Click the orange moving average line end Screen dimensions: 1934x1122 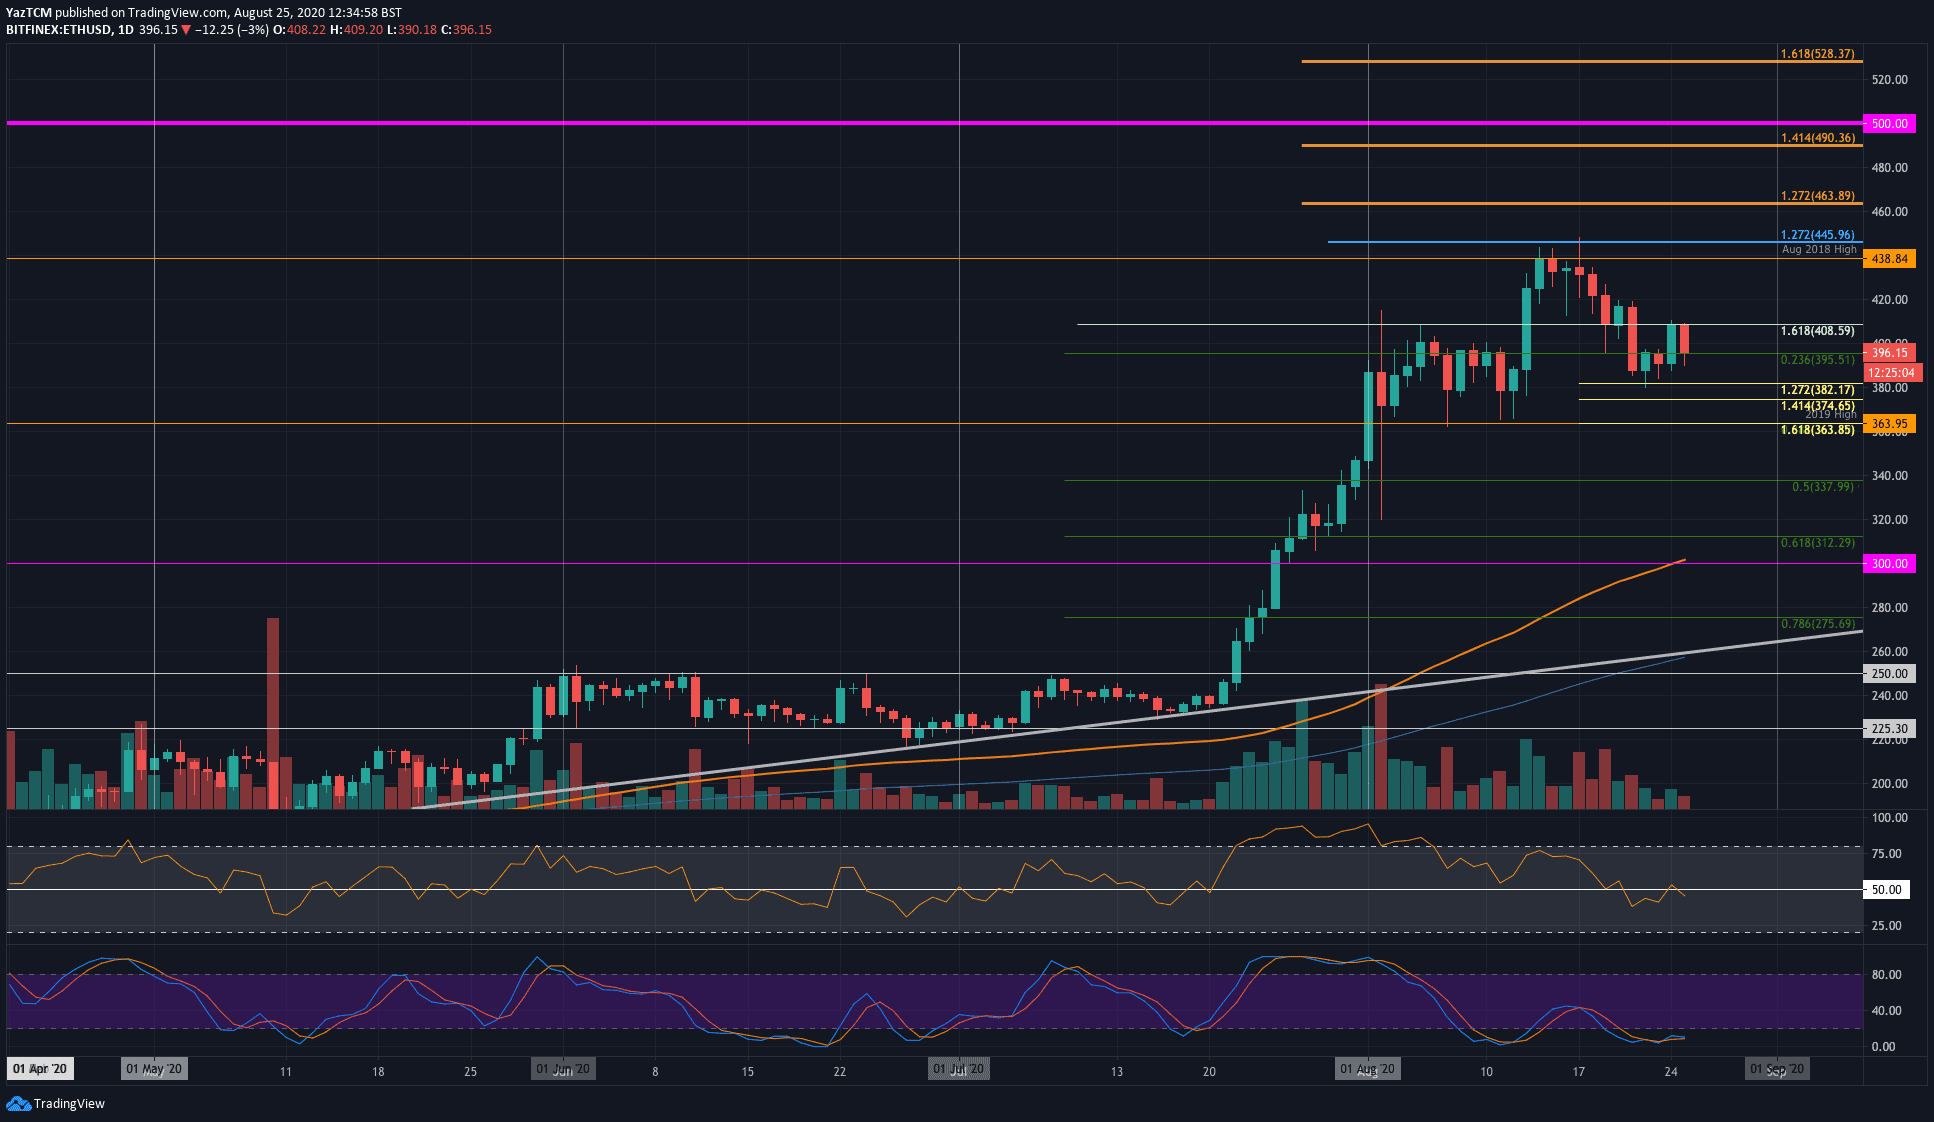click(1683, 561)
